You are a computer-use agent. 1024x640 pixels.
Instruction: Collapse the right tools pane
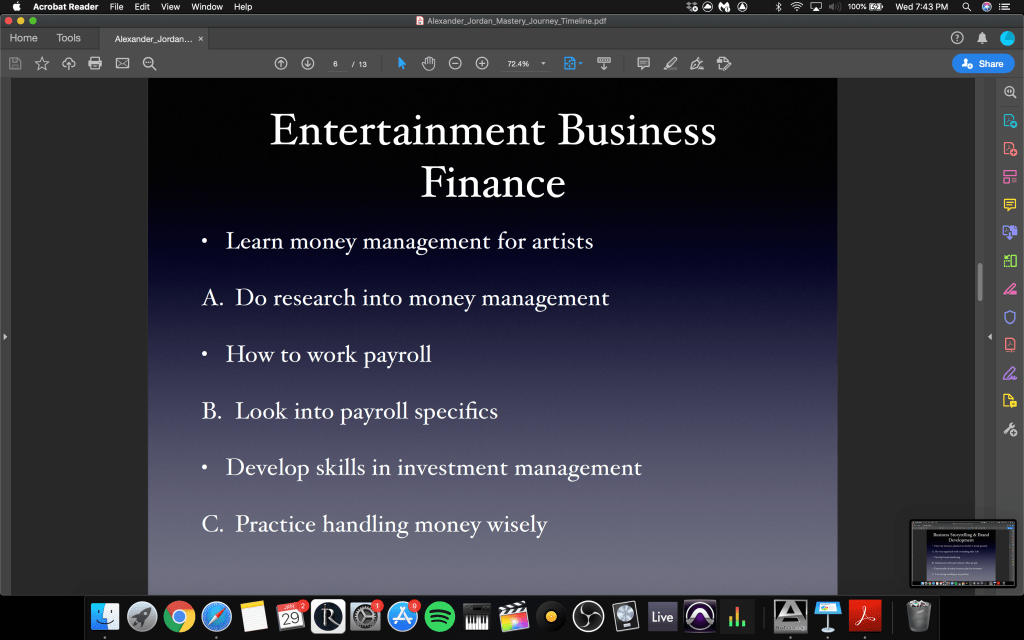tap(990, 337)
